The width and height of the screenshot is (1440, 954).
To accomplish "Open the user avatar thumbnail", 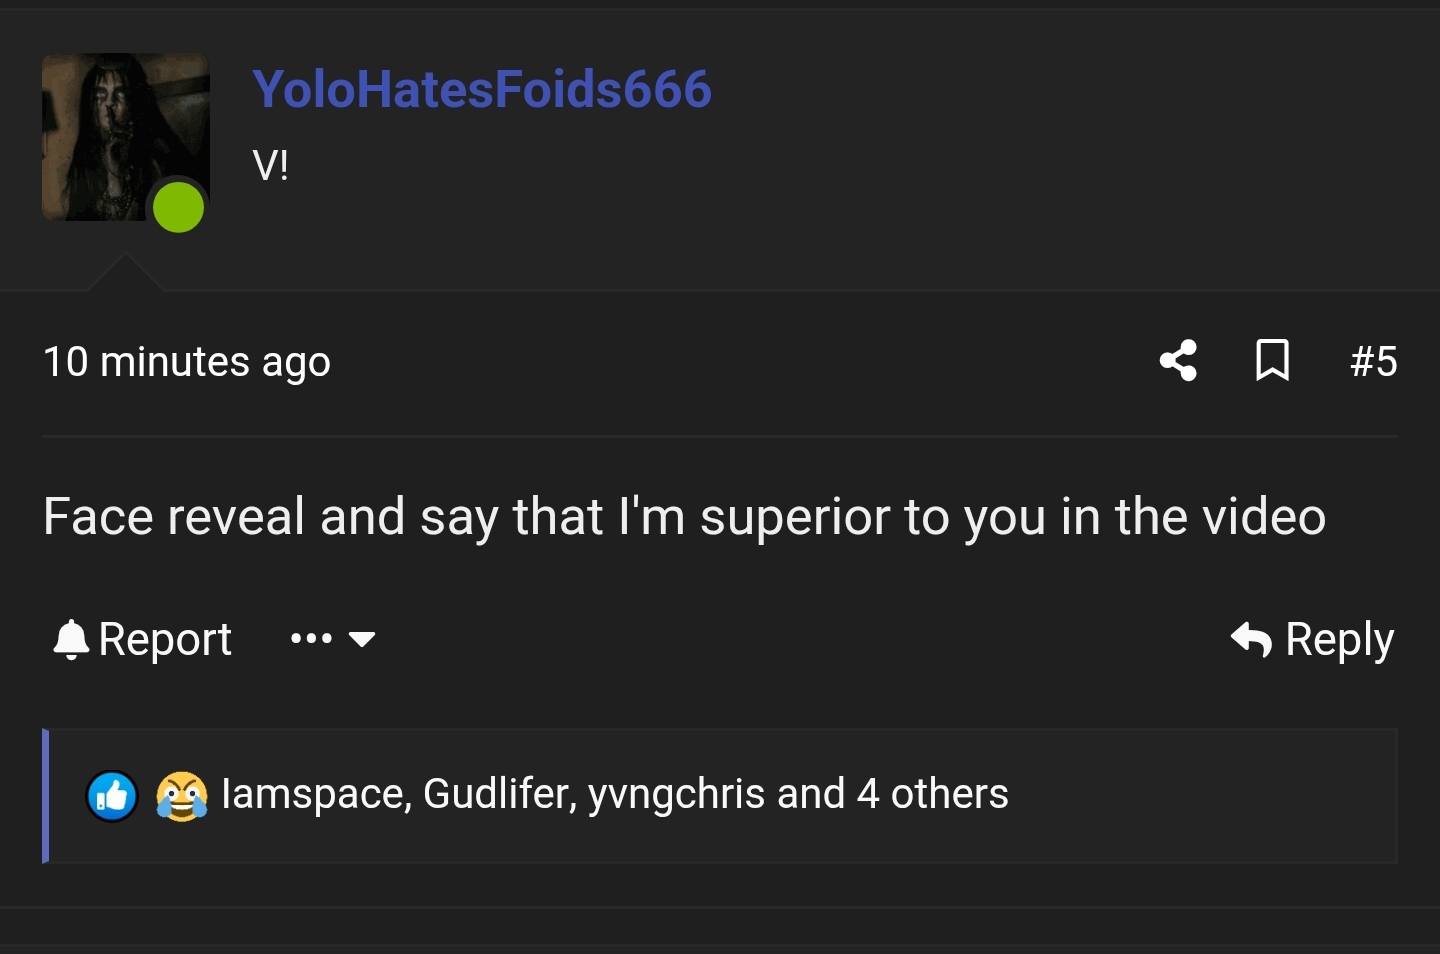I will pos(125,137).
